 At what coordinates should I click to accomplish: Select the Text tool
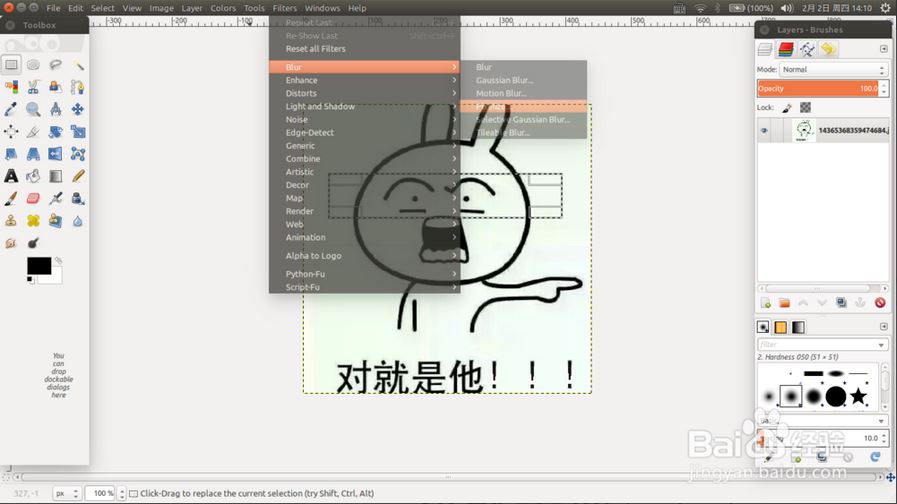click(11, 176)
